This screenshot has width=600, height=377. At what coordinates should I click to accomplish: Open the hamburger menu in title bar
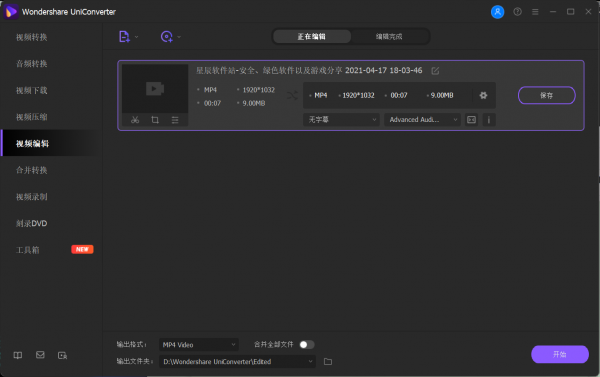pos(535,12)
